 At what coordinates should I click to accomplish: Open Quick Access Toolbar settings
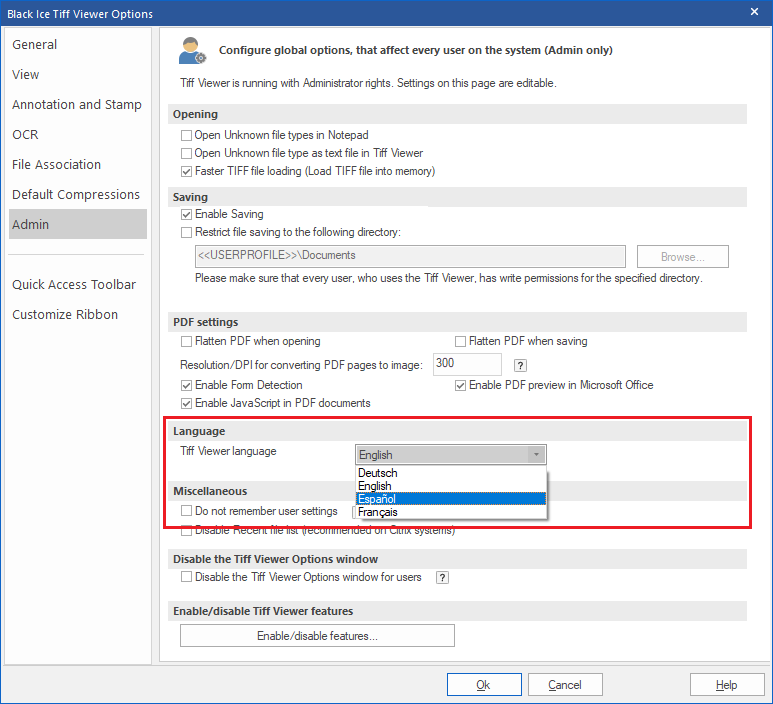[x=78, y=284]
